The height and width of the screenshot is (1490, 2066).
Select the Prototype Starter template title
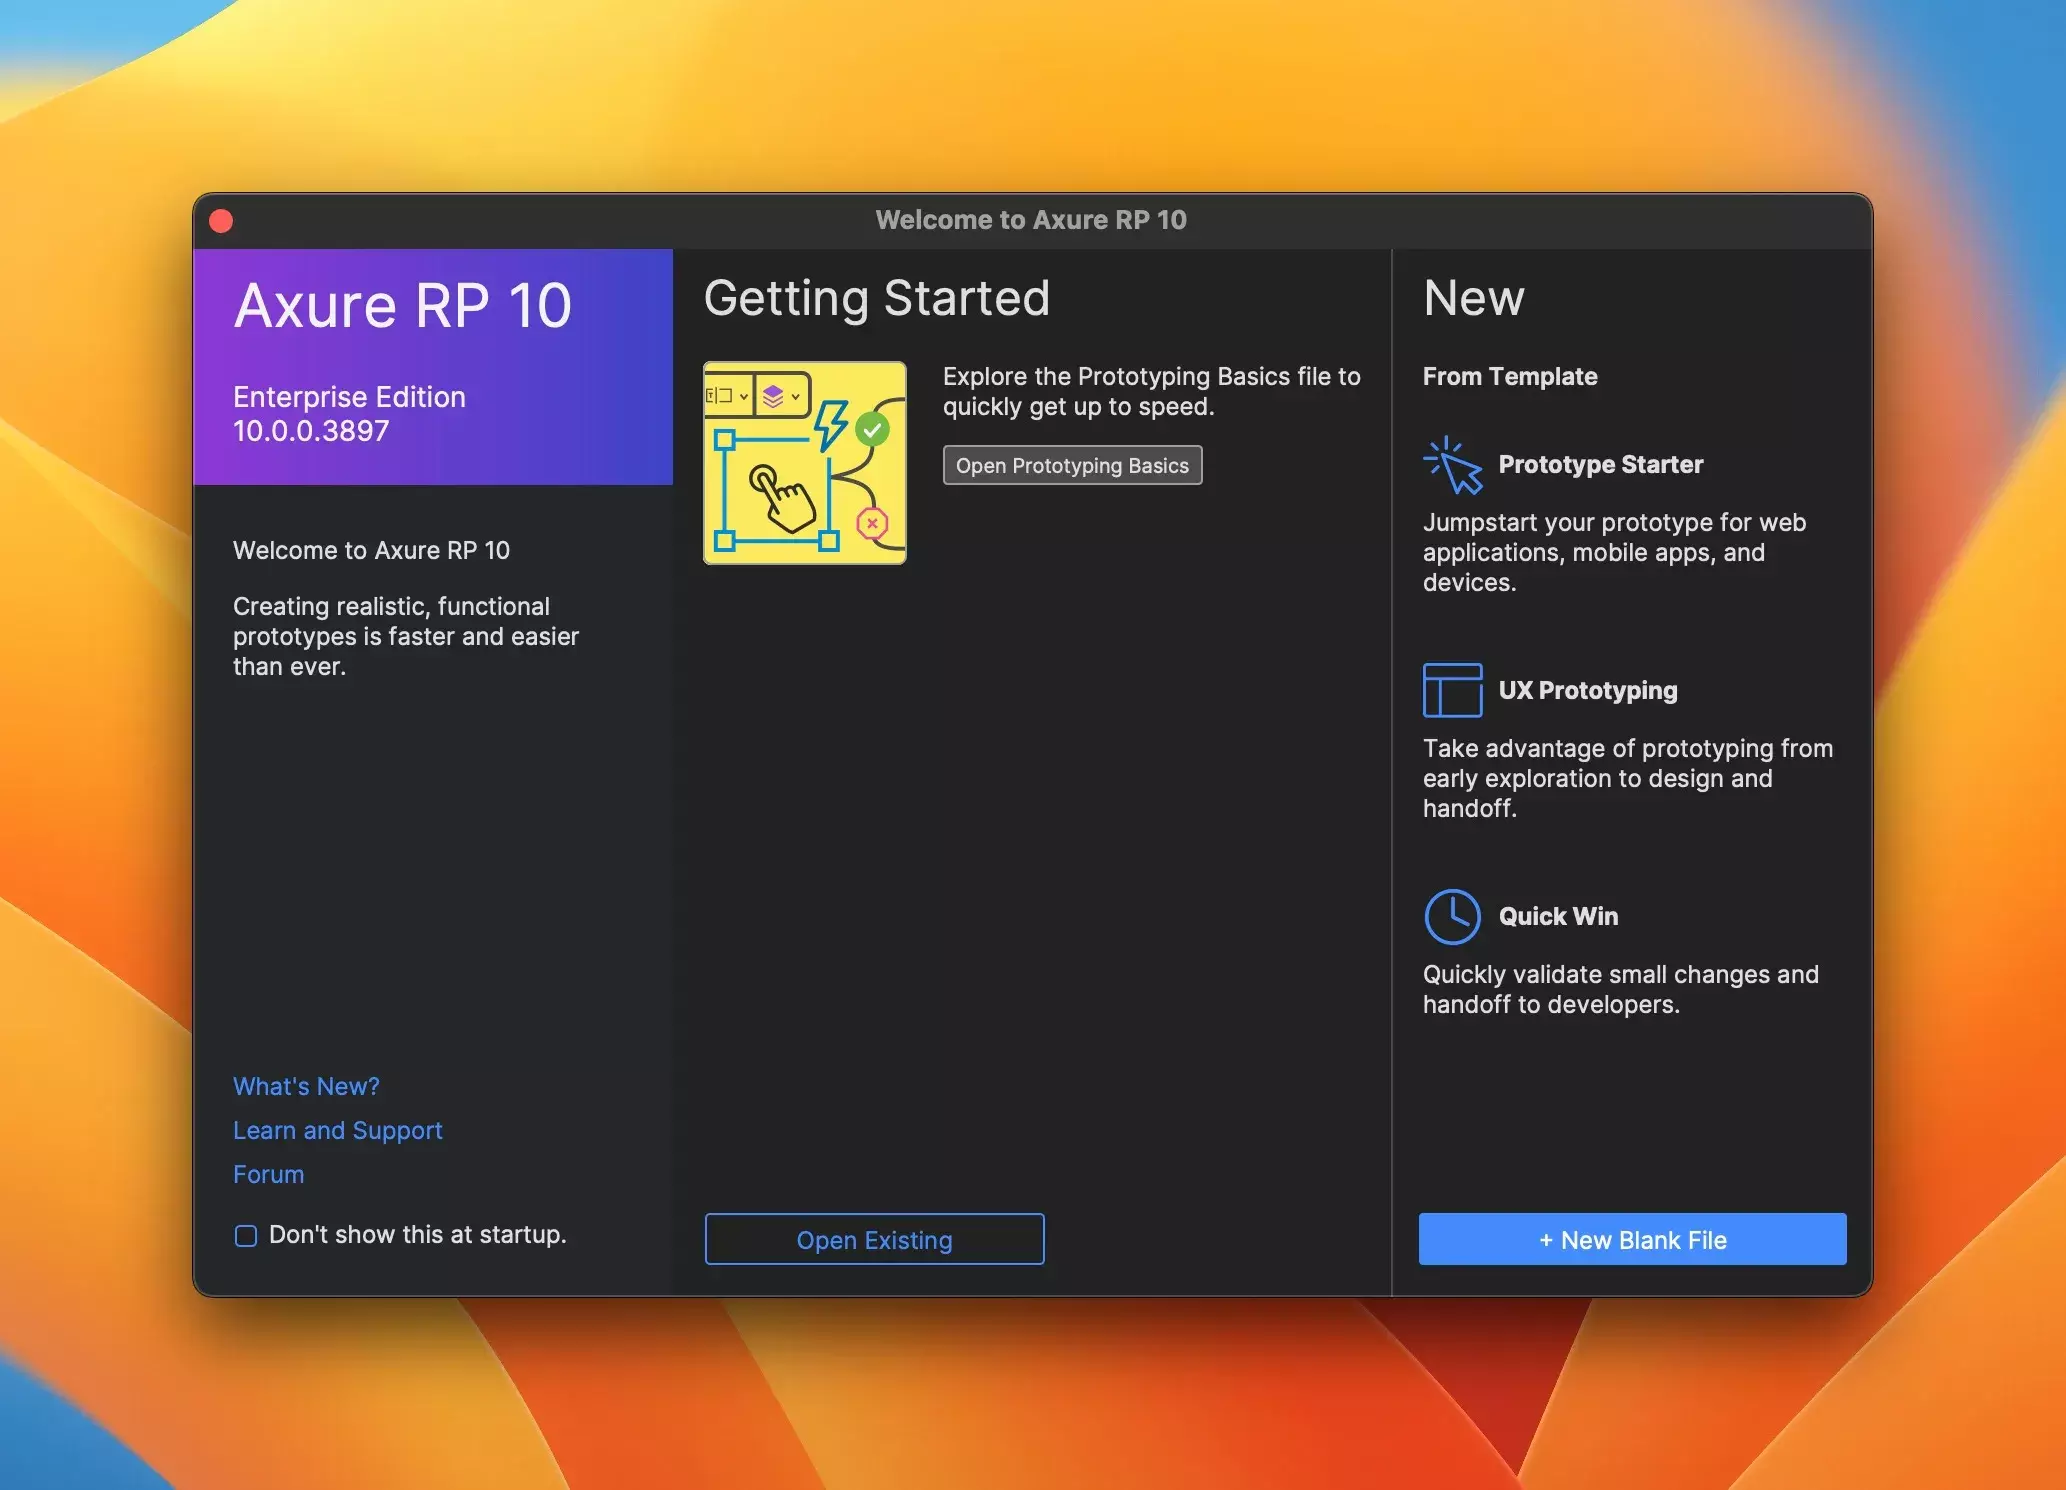pyautogui.click(x=1600, y=465)
